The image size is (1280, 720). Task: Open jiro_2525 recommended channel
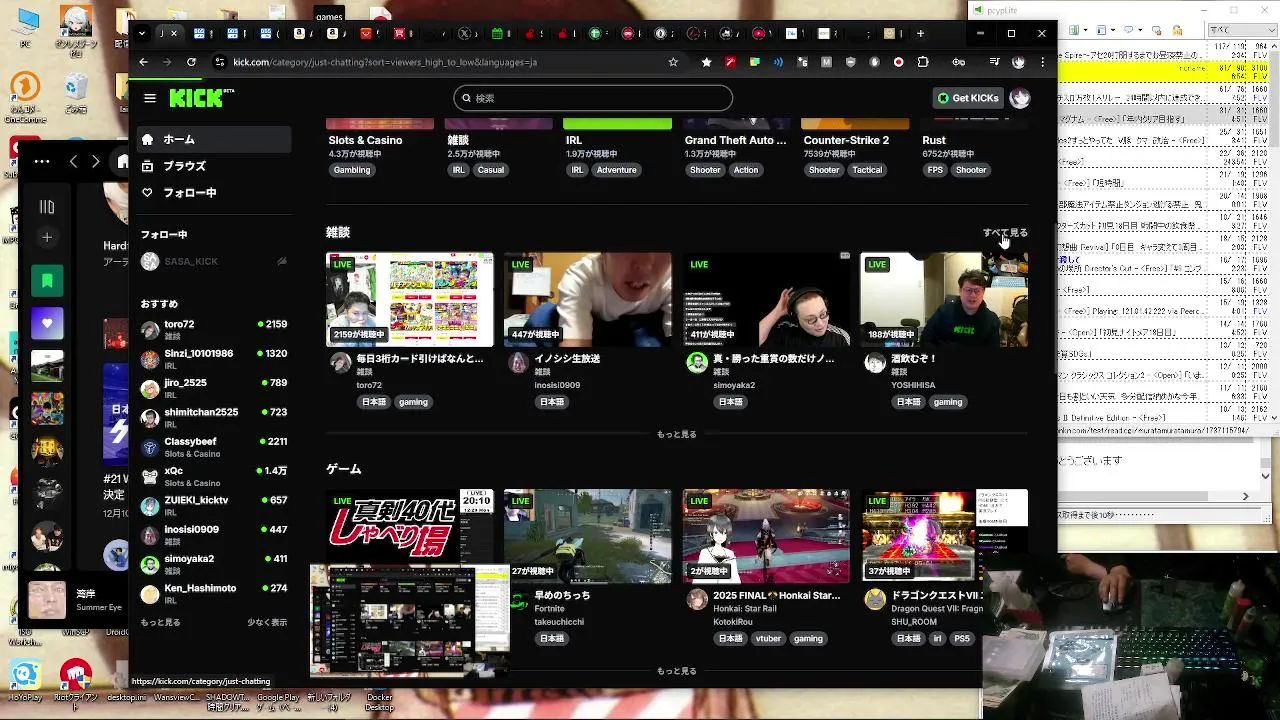tap(214, 388)
